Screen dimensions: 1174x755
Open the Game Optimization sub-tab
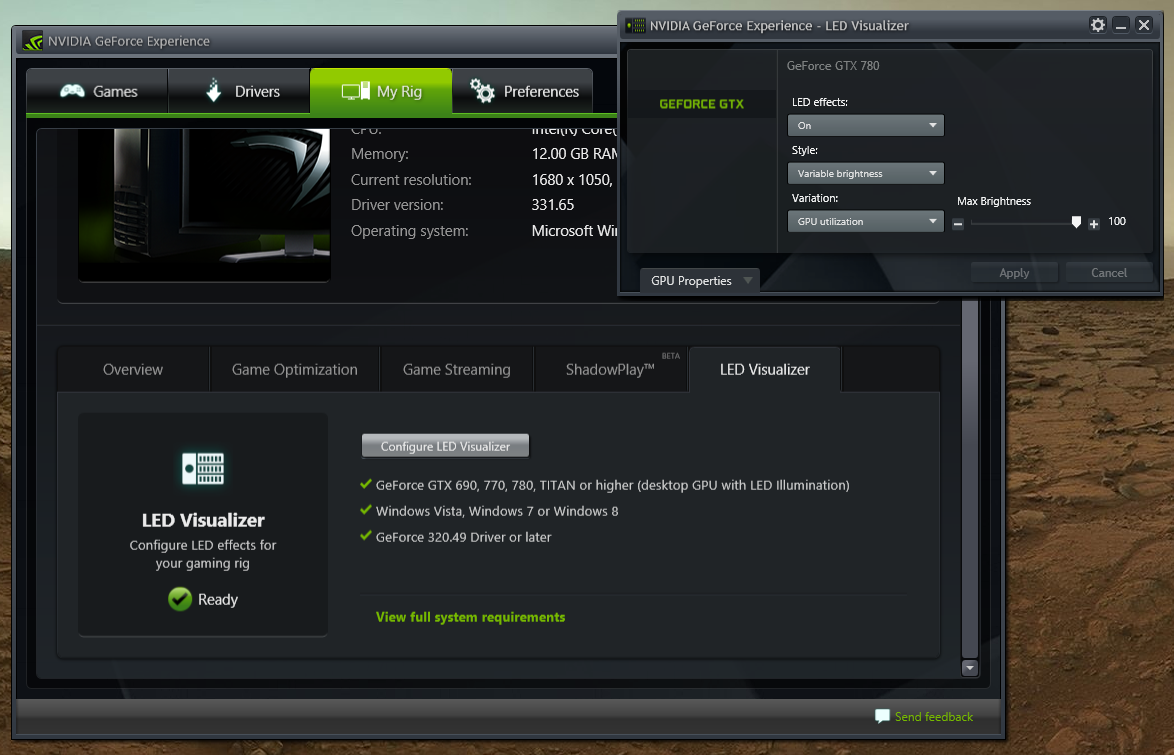(x=295, y=369)
